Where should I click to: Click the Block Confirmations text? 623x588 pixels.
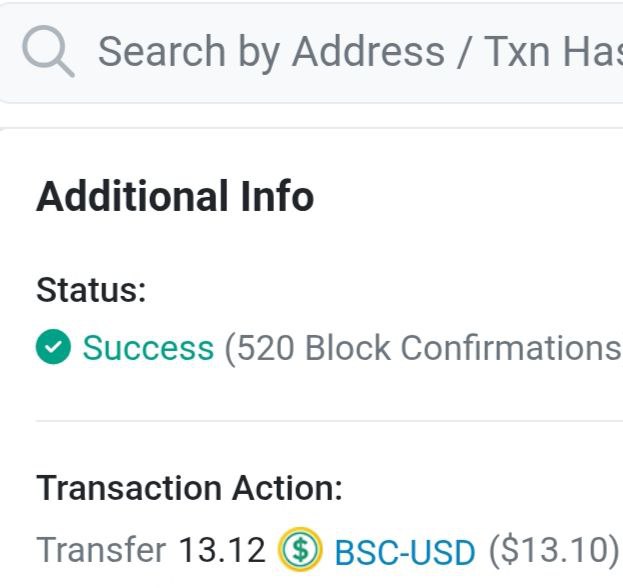460,348
